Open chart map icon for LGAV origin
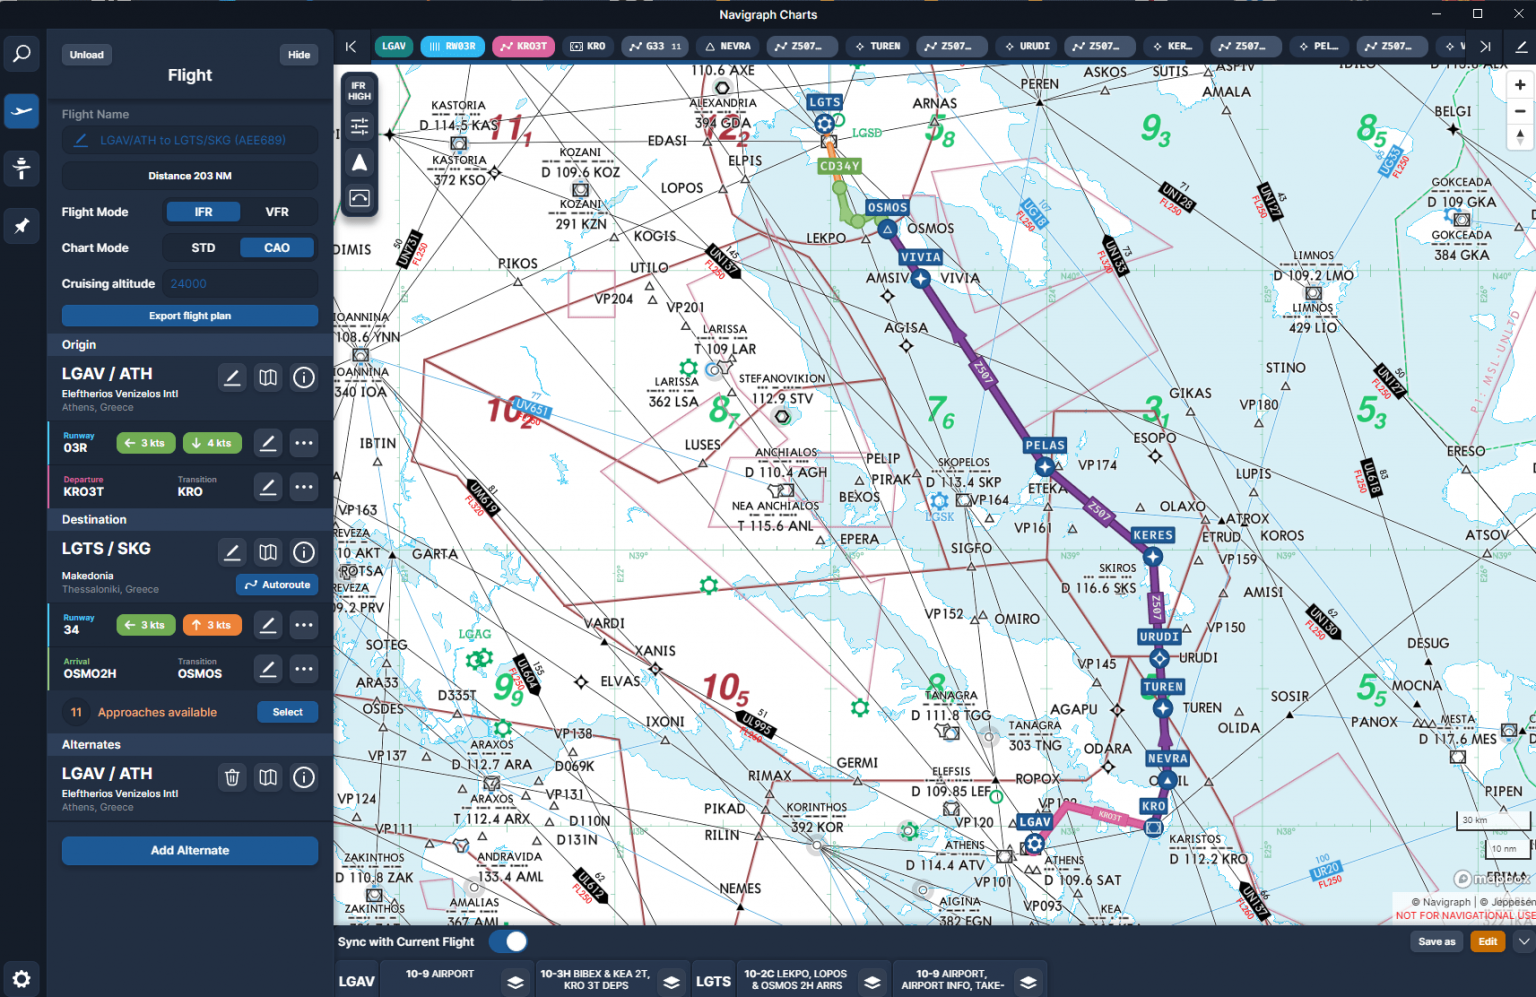1536x997 pixels. 268,377
